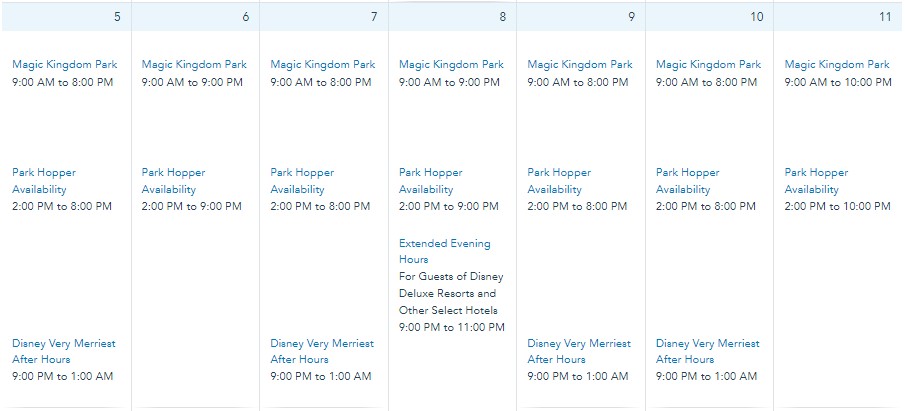
Task: Click Park Hopper Availability for day 9
Action: click(x=559, y=181)
